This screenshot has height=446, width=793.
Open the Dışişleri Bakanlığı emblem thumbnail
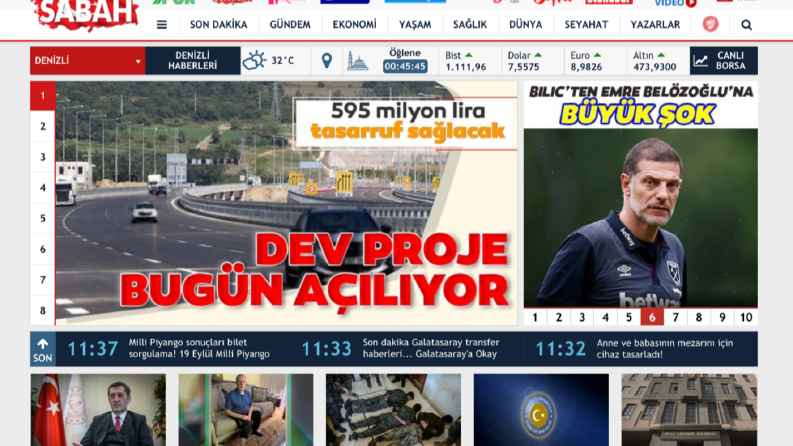541,410
